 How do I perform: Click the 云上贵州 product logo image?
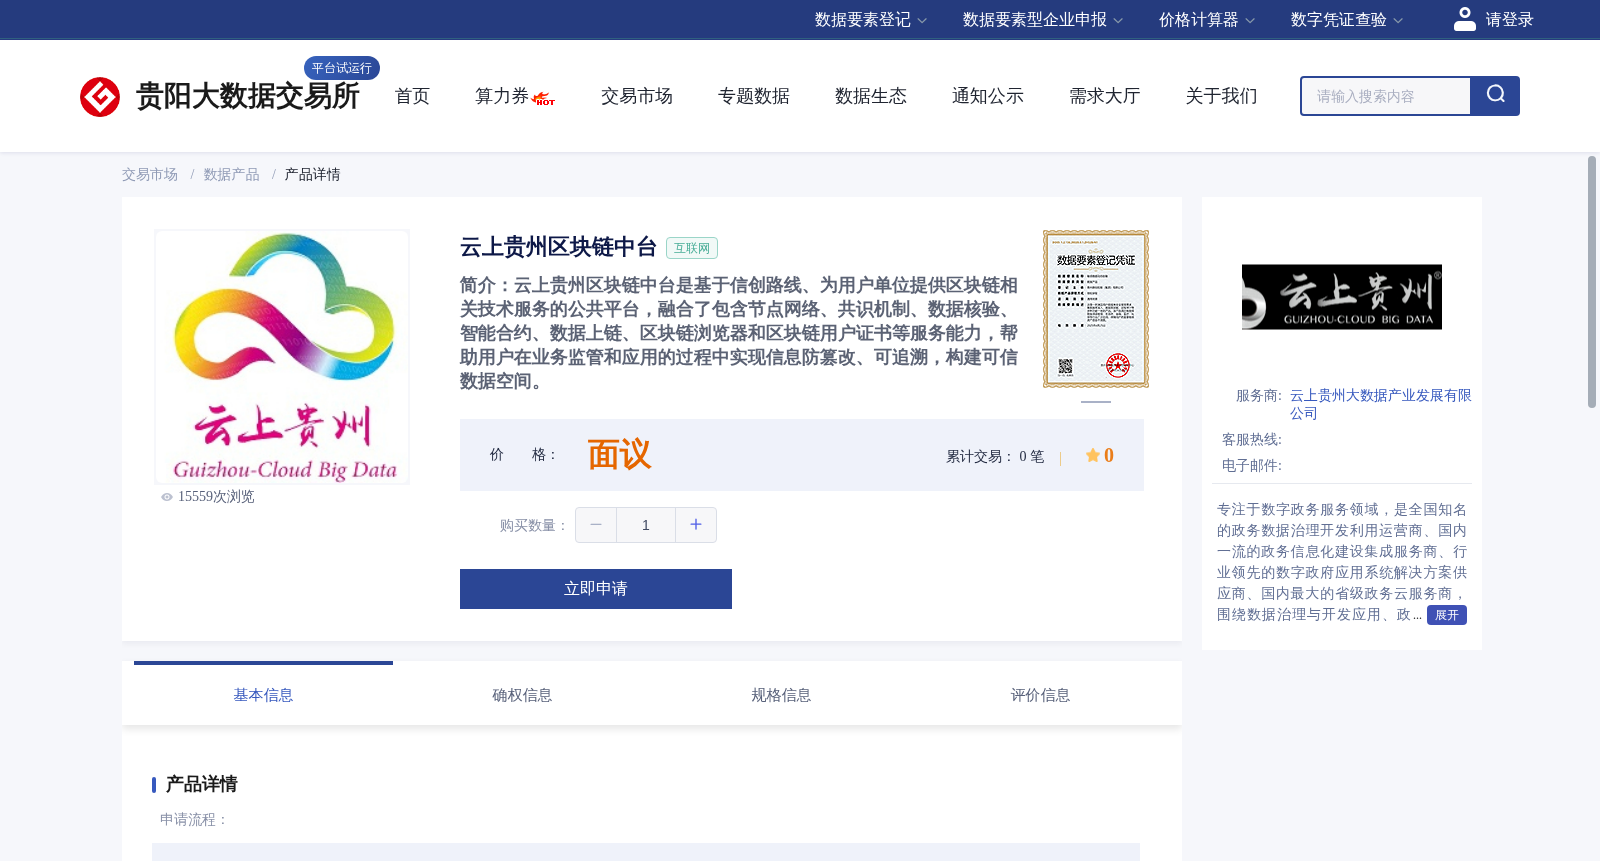click(282, 357)
